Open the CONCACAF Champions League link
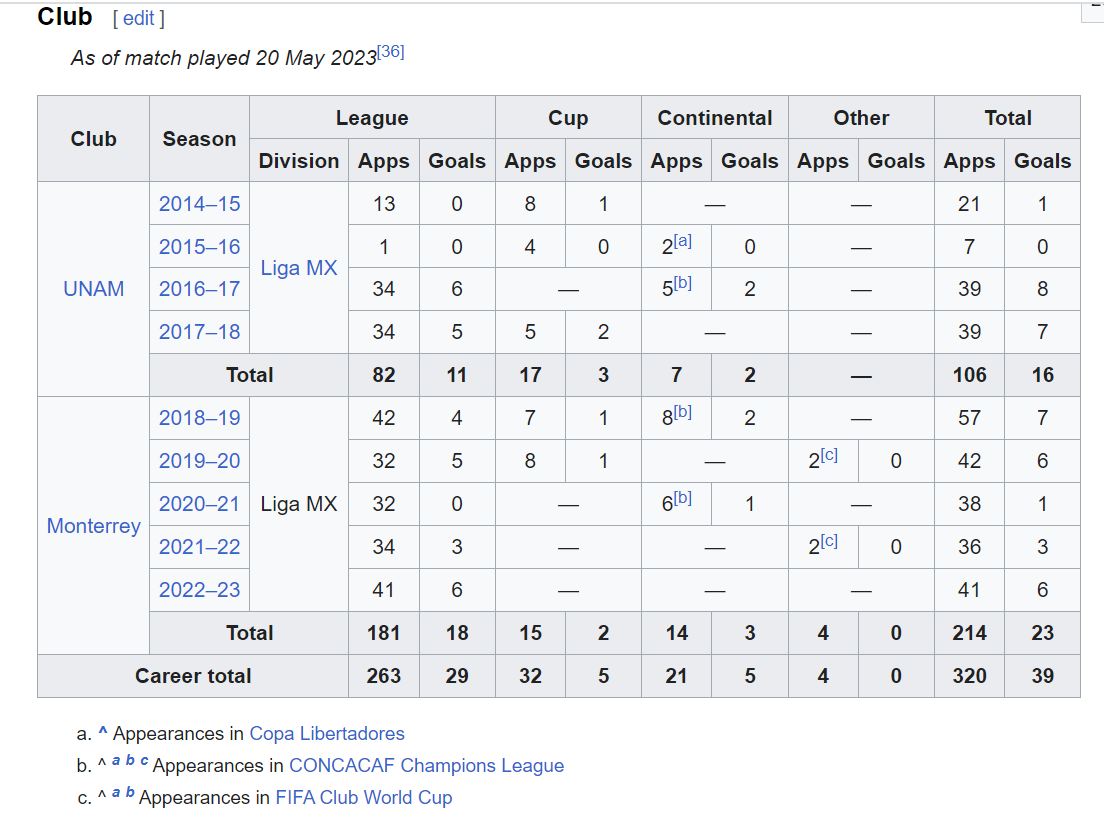1104x839 pixels. coord(427,765)
